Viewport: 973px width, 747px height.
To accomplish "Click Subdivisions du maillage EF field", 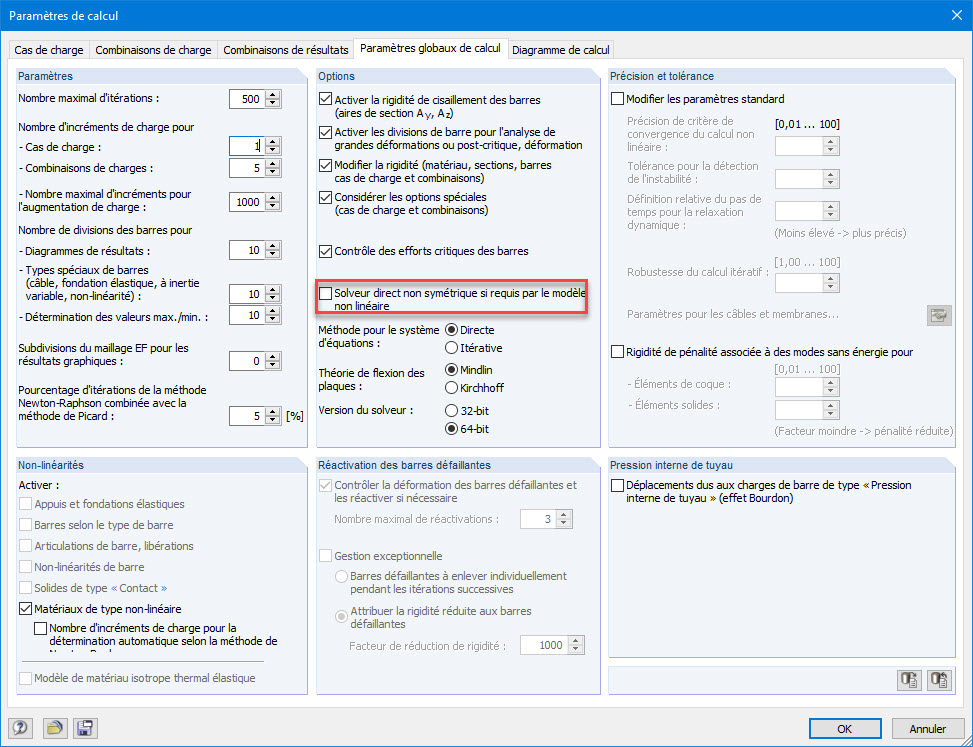I will click(x=247, y=361).
